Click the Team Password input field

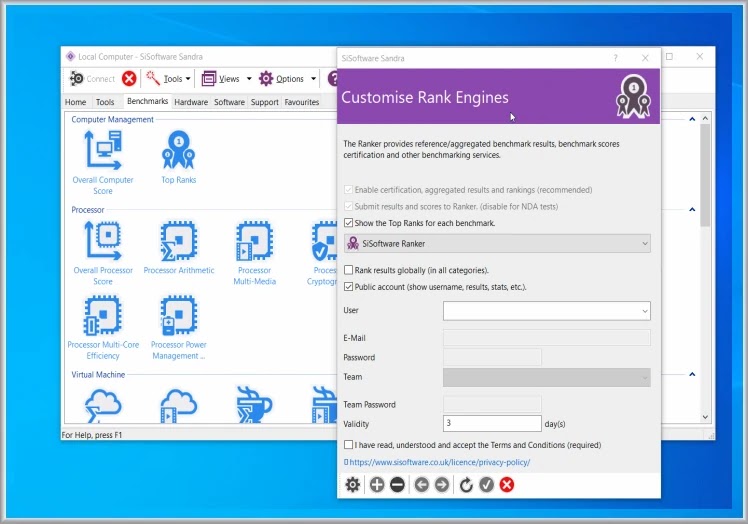(x=492, y=404)
